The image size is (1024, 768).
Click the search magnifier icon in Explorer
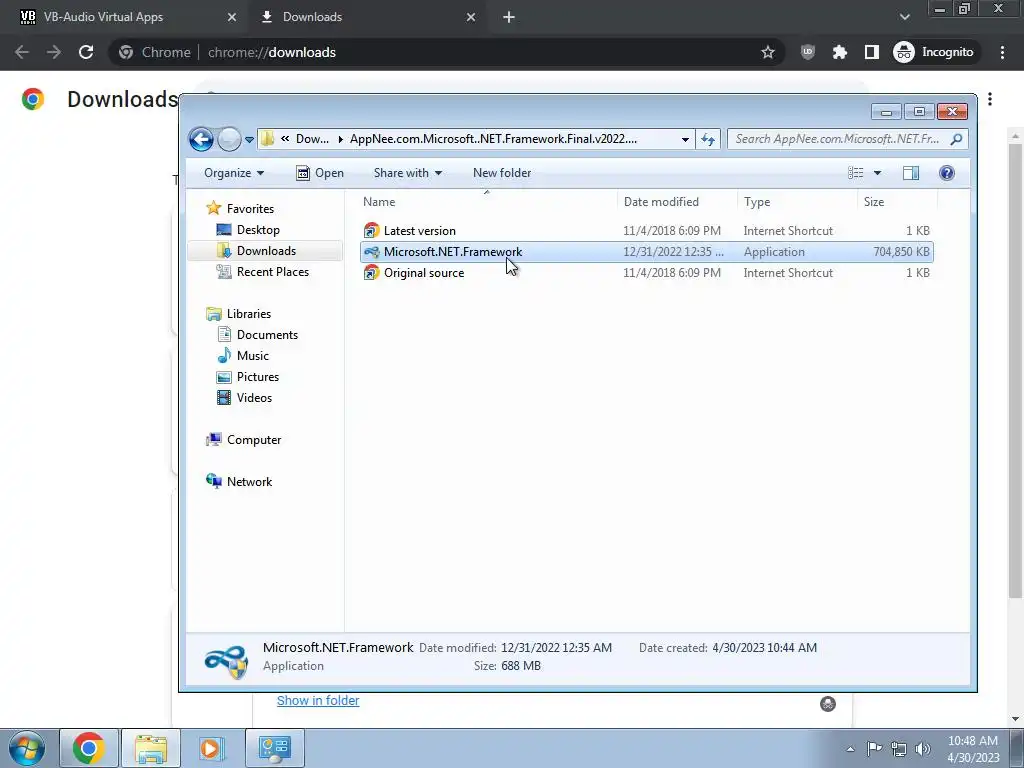click(x=956, y=138)
